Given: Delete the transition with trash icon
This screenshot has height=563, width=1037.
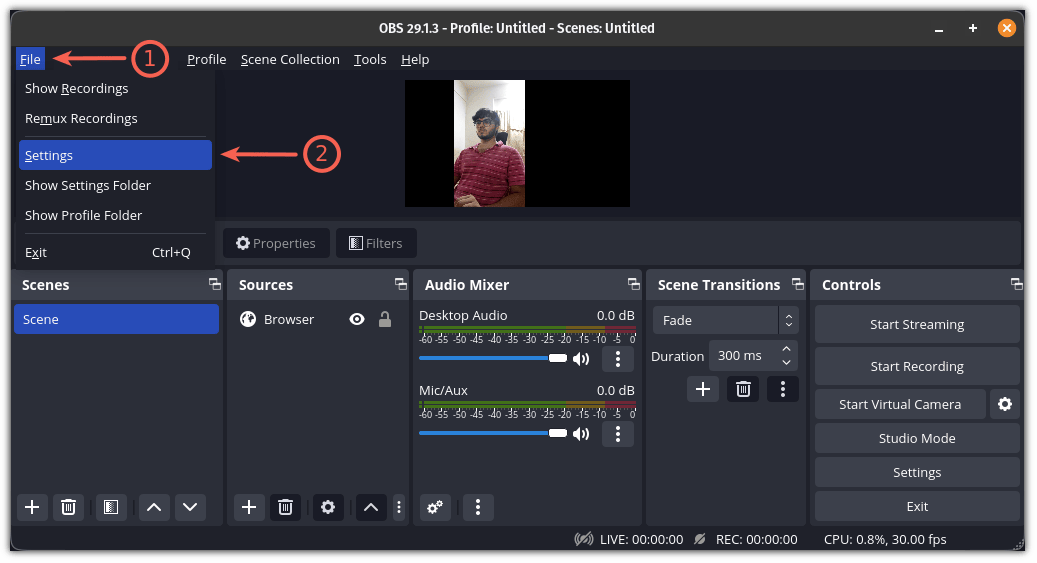Looking at the screenshot, I should click(x=743, y=389).
